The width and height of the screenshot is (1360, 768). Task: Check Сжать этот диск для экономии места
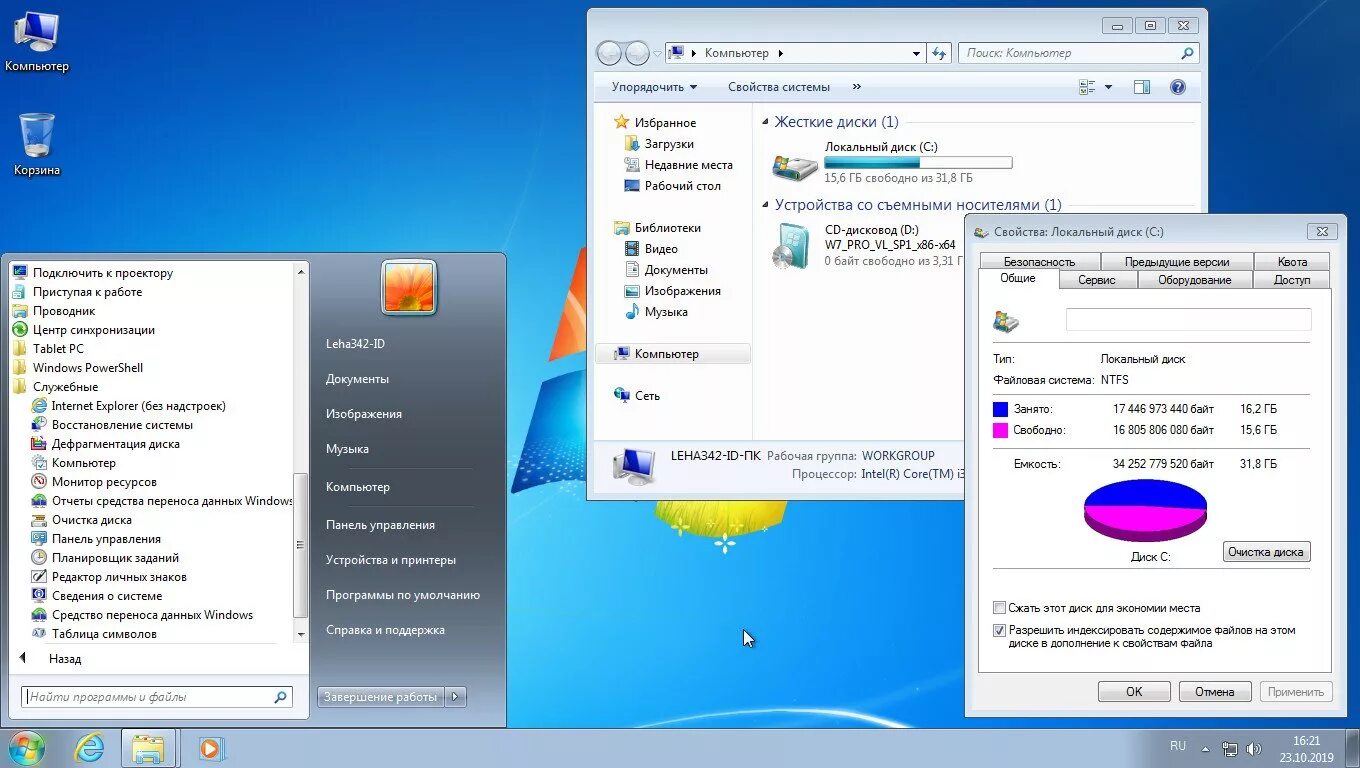coord(999,607)
